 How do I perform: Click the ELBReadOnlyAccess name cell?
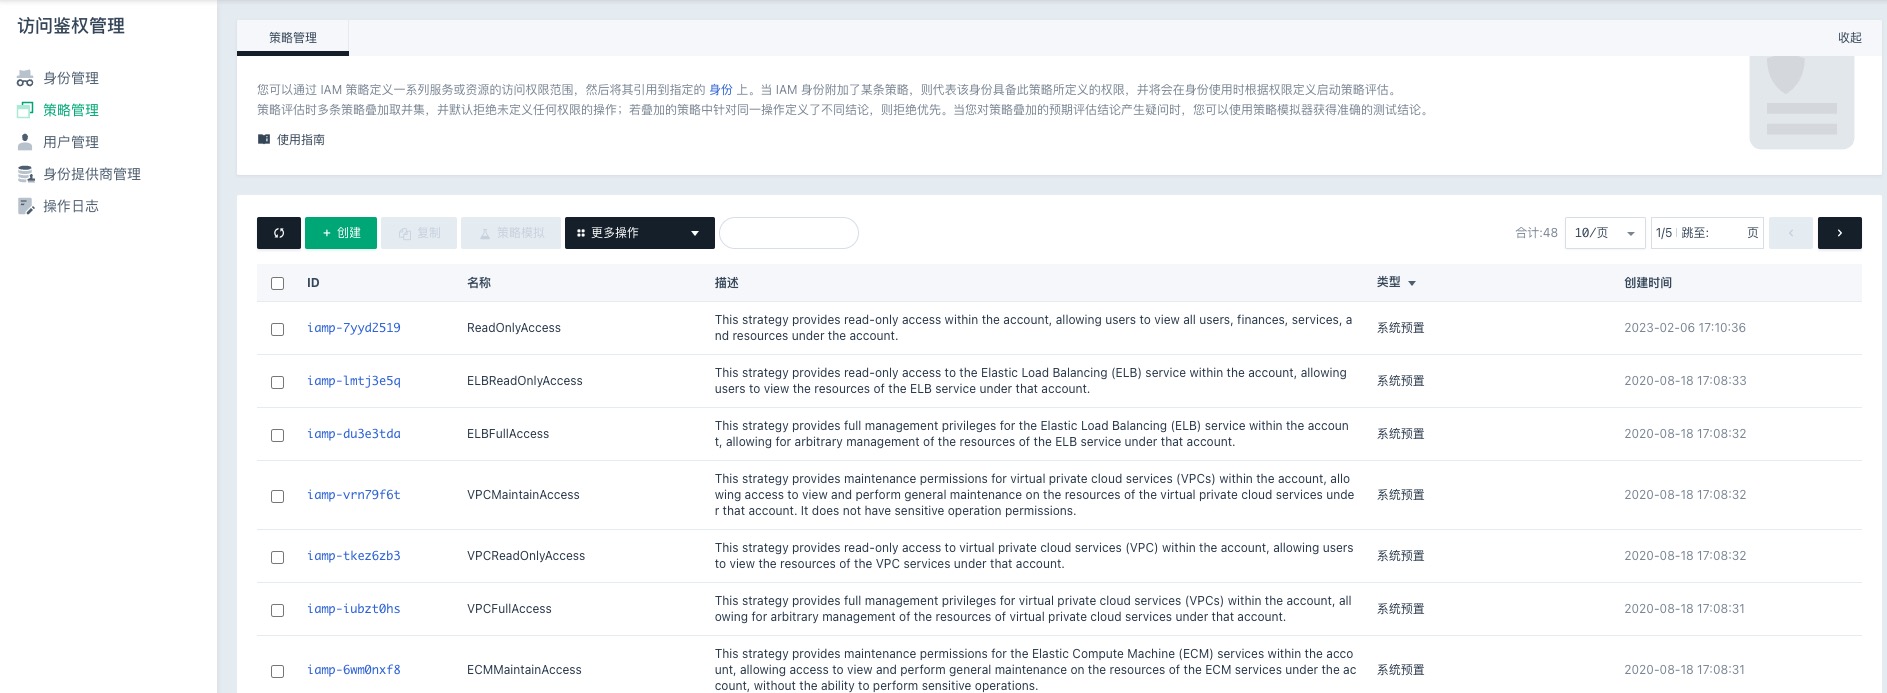[525, 381]
